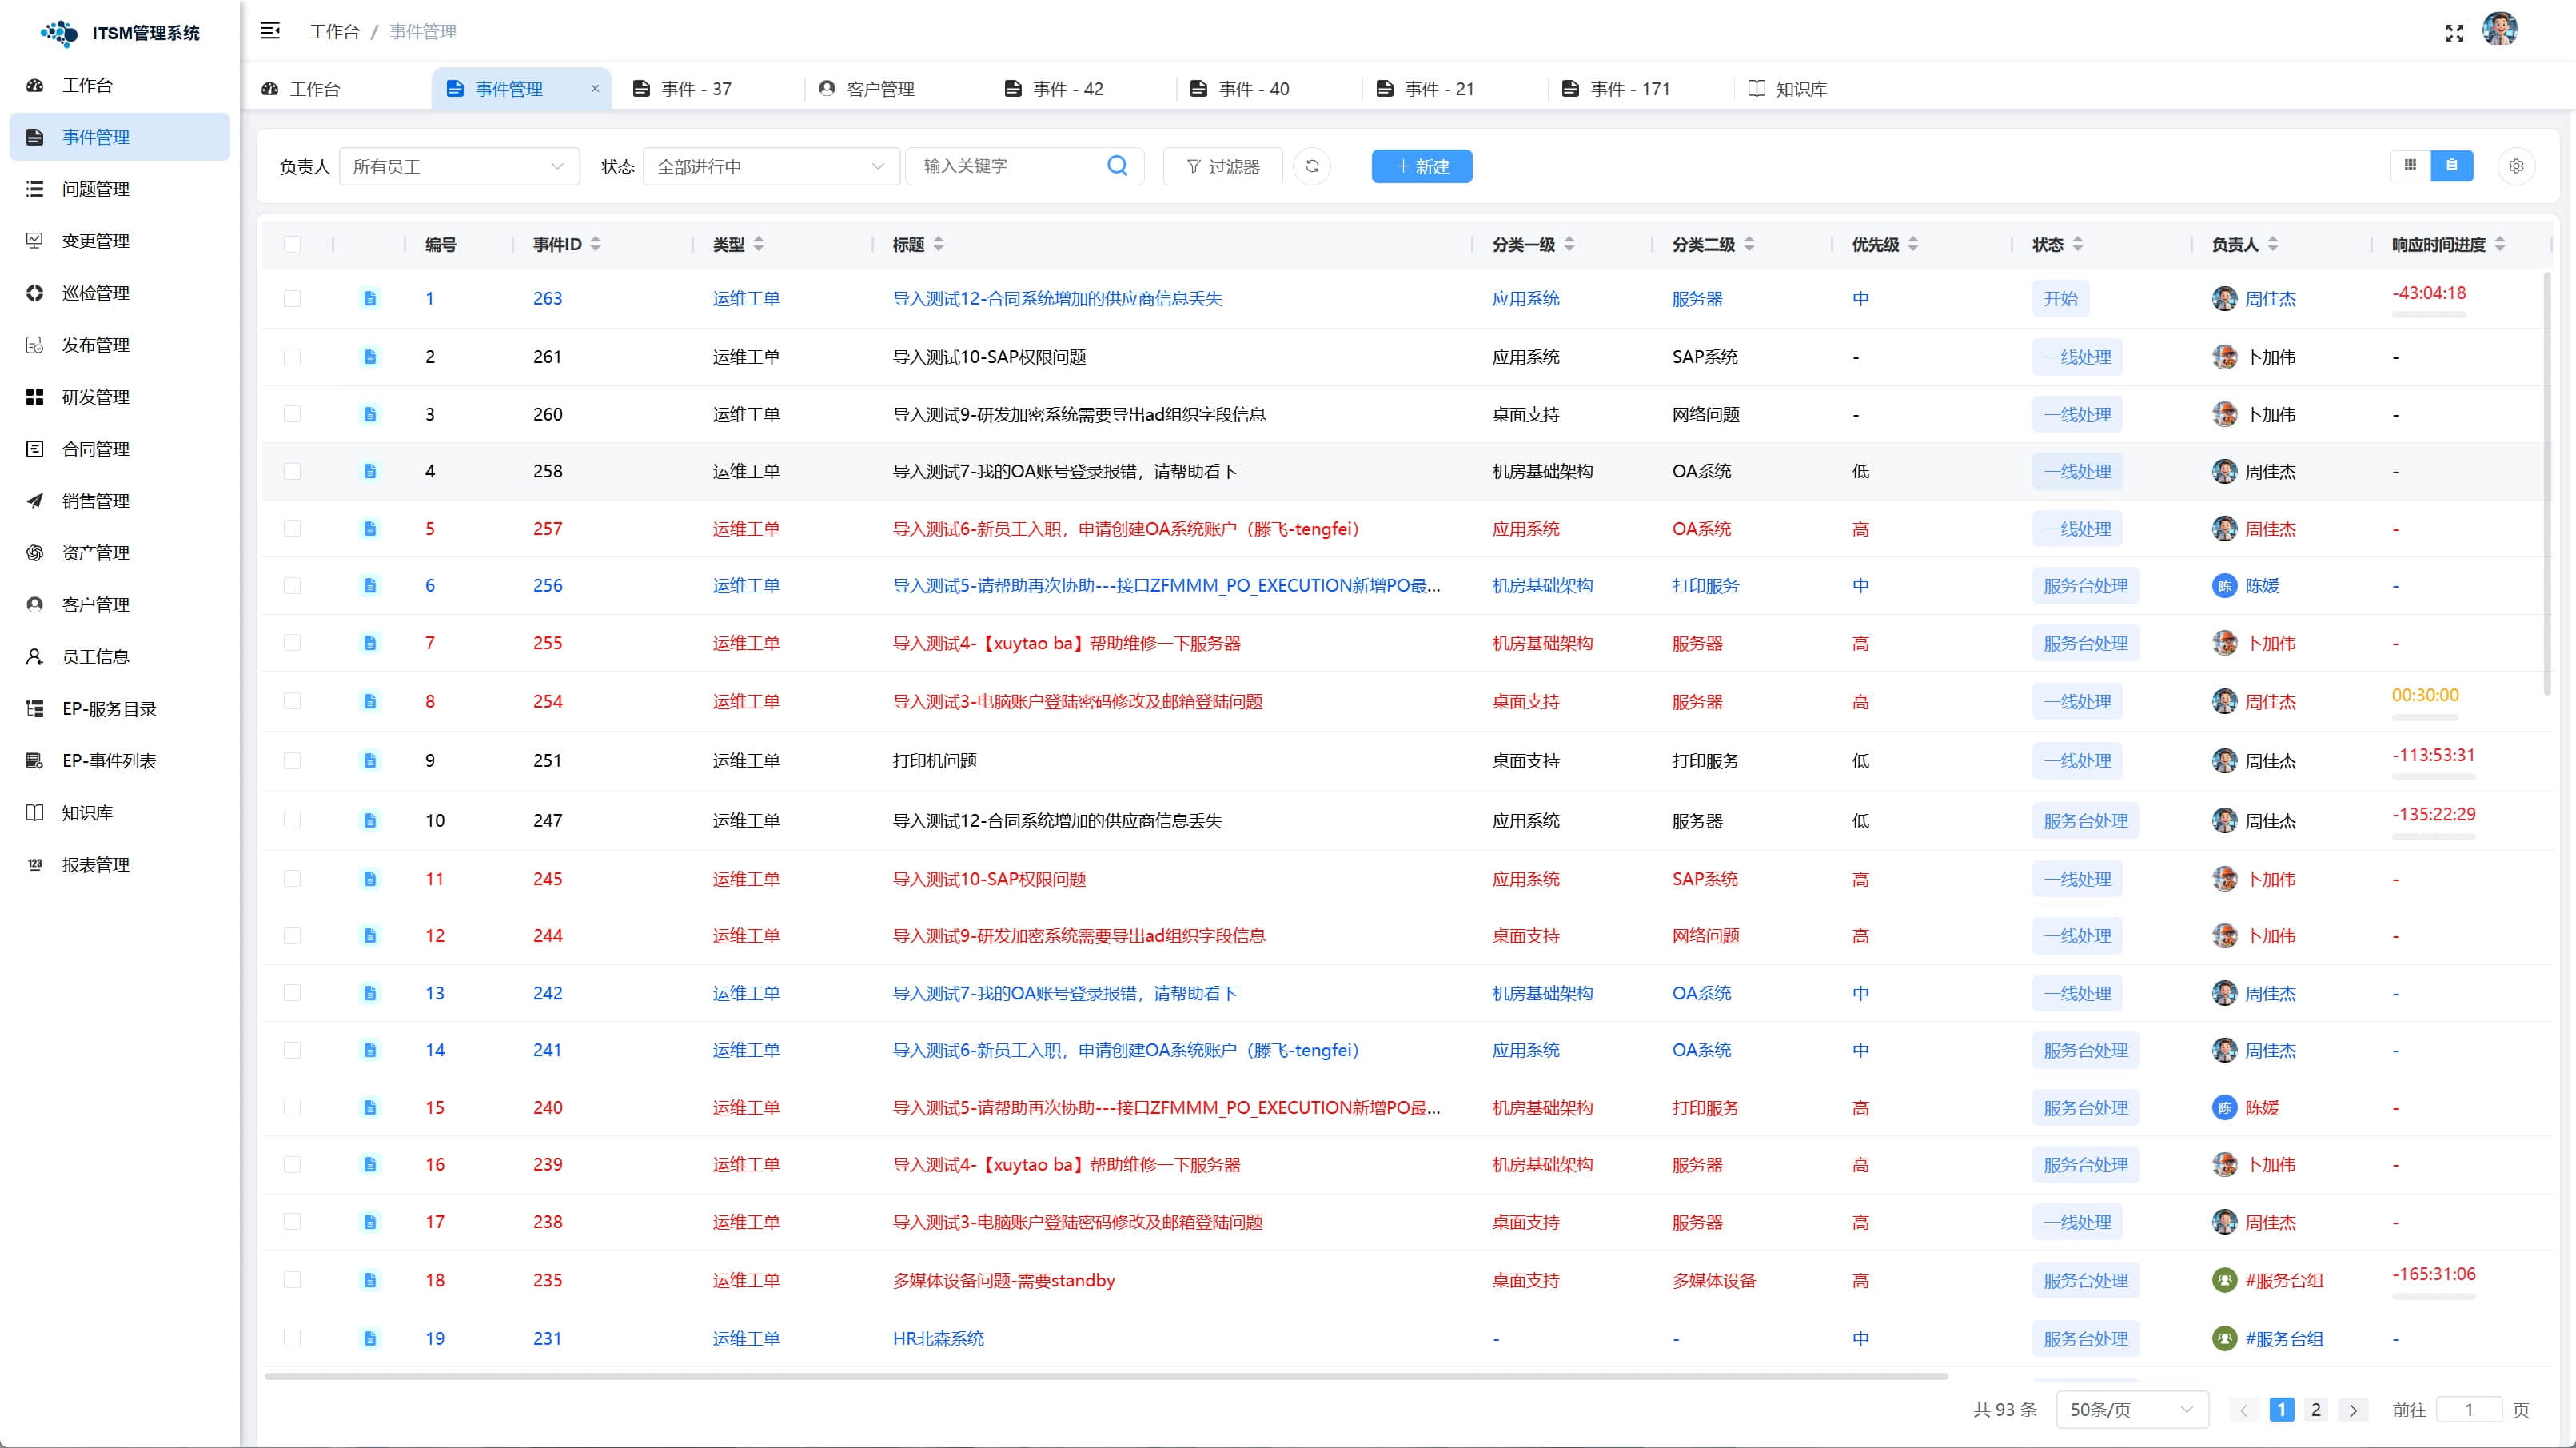This screenshot has width=2576, height=1448.
Task: Click the refresh icon next to 过滤器
Action: [x=1311, y=166]
